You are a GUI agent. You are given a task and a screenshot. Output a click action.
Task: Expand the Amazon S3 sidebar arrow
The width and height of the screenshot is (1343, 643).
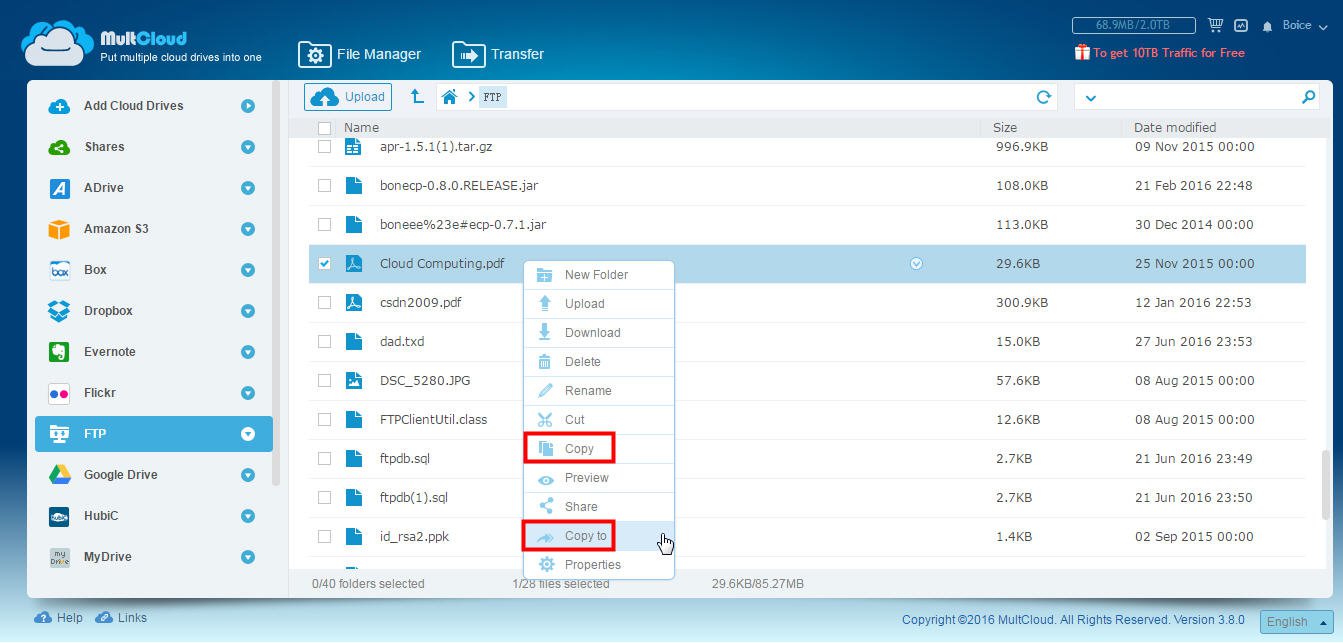pyautogui.click(x=248, y=229)
